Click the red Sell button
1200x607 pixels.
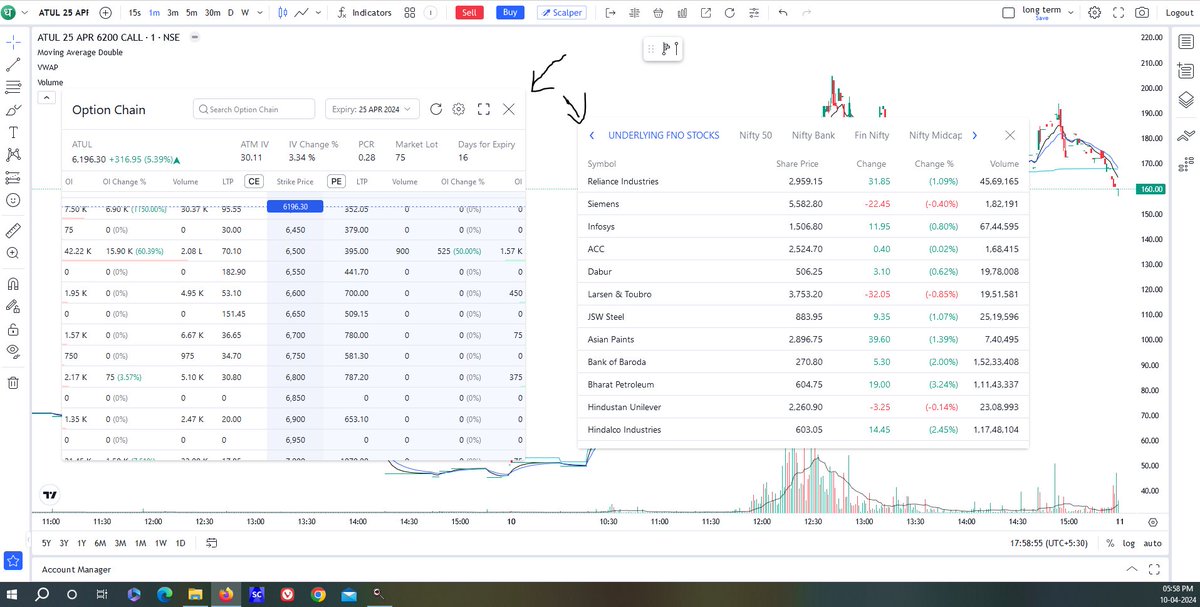pyautogui.click(x=468, y=13)
